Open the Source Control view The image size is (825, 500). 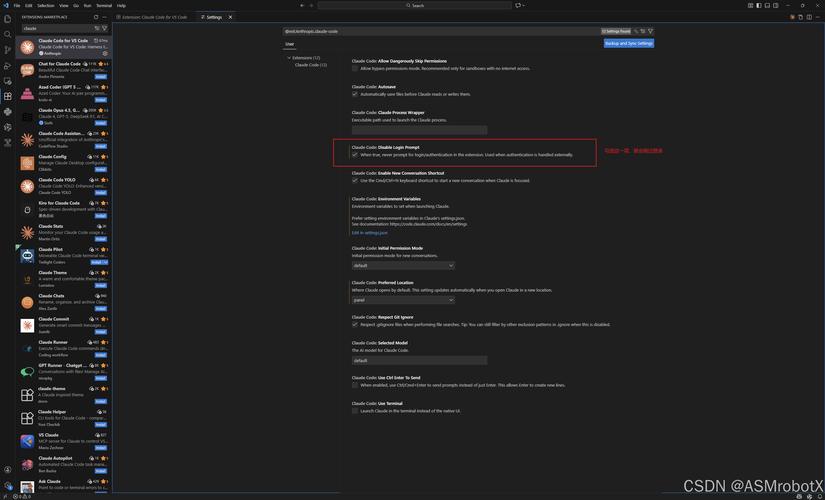8,49
